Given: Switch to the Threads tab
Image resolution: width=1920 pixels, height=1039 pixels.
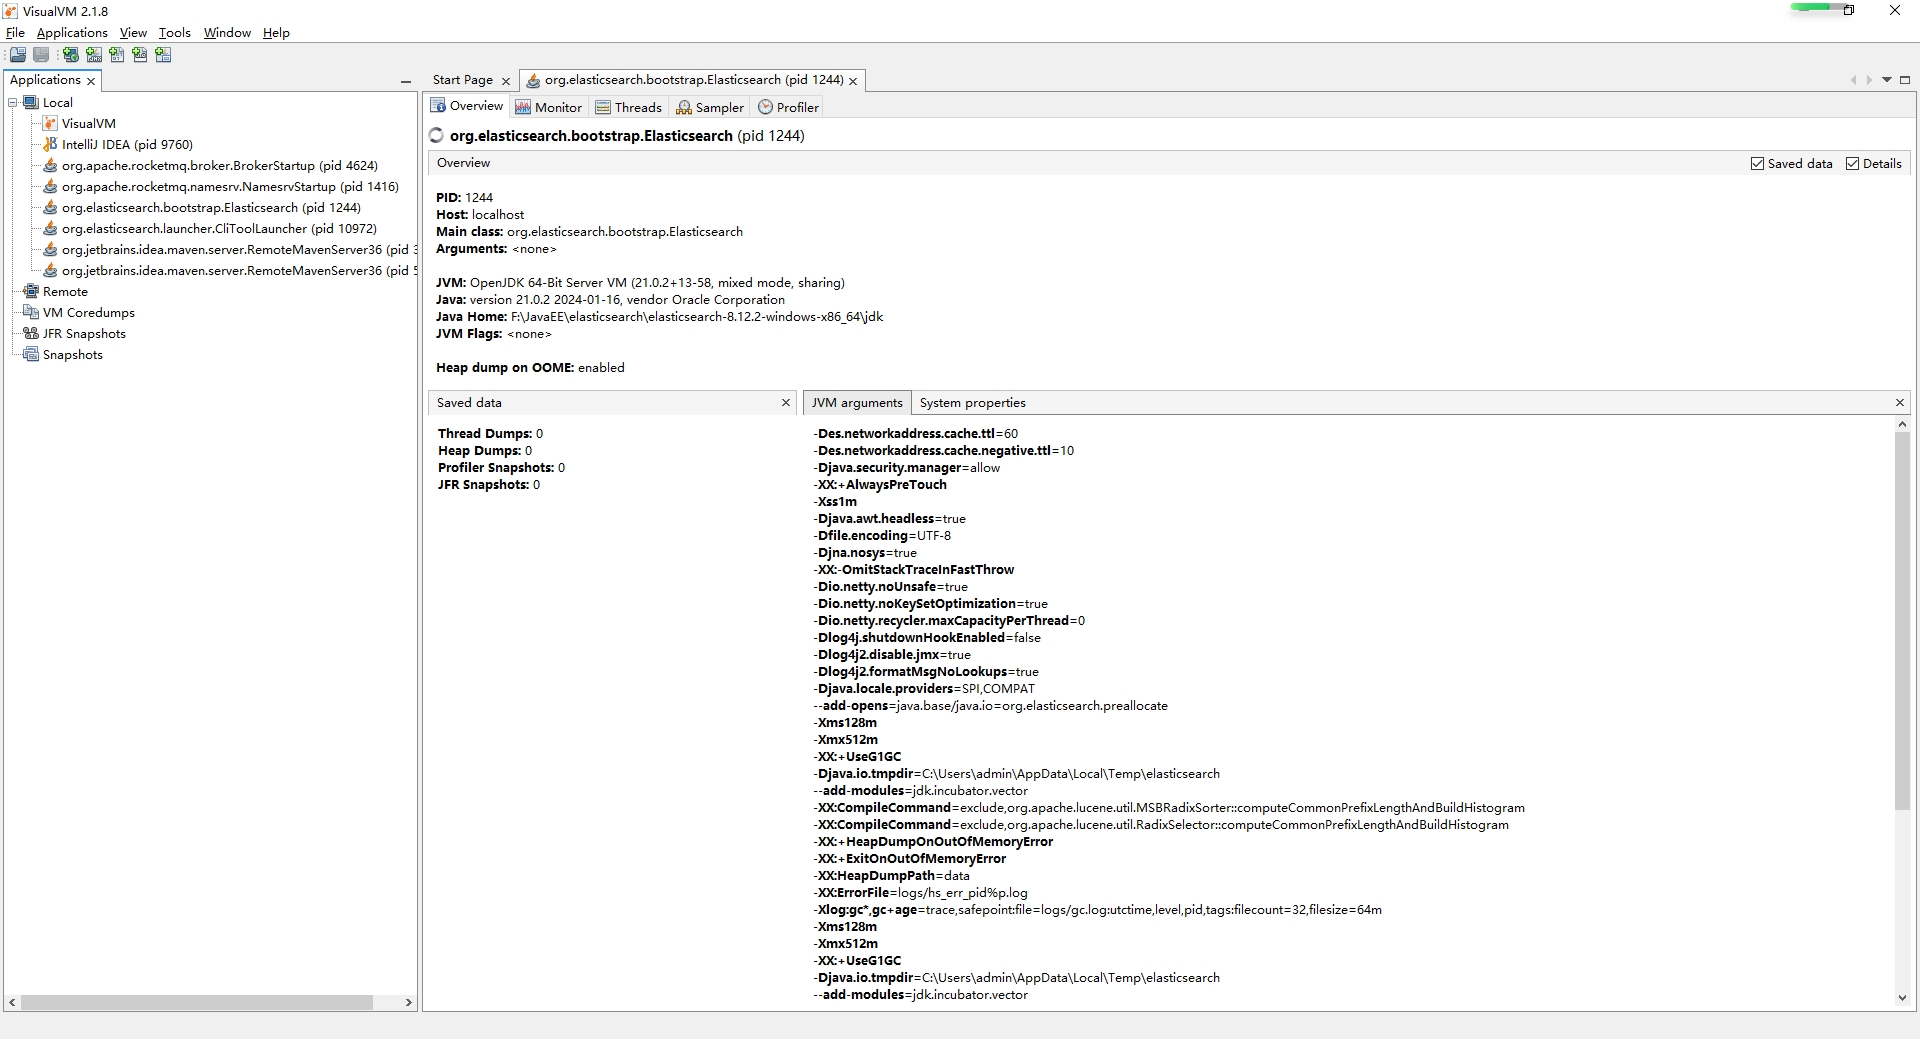Looking at the screenshot, I should tap(628, 107).
